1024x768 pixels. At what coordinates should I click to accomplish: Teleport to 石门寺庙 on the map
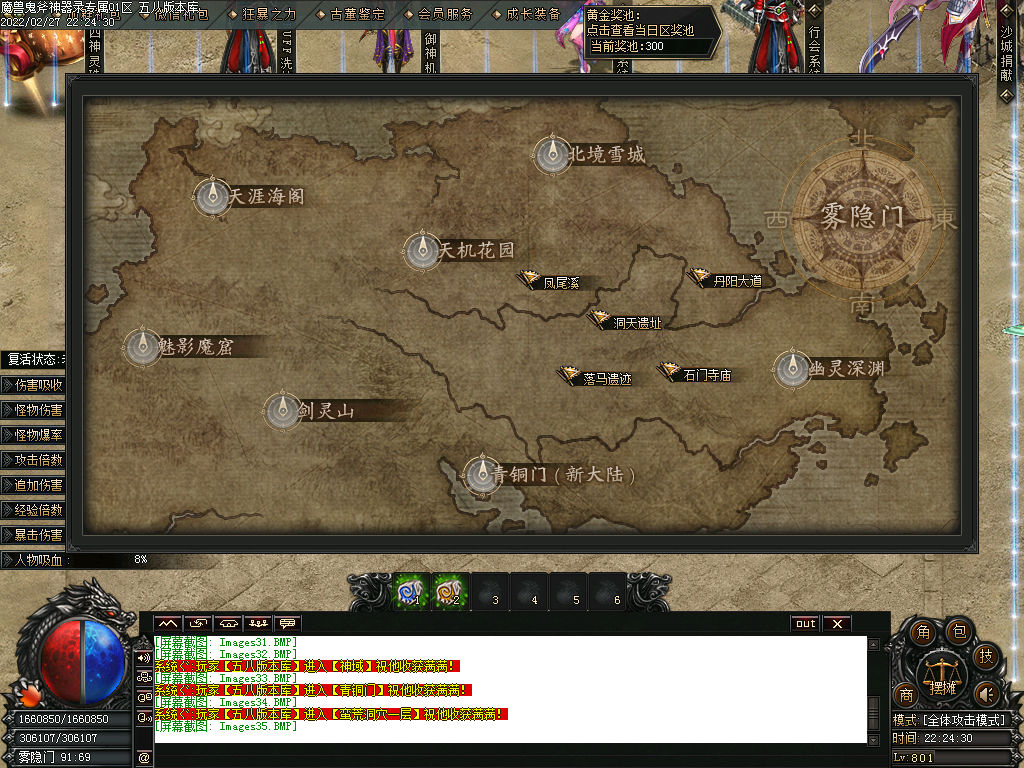[x=695, y=374]
